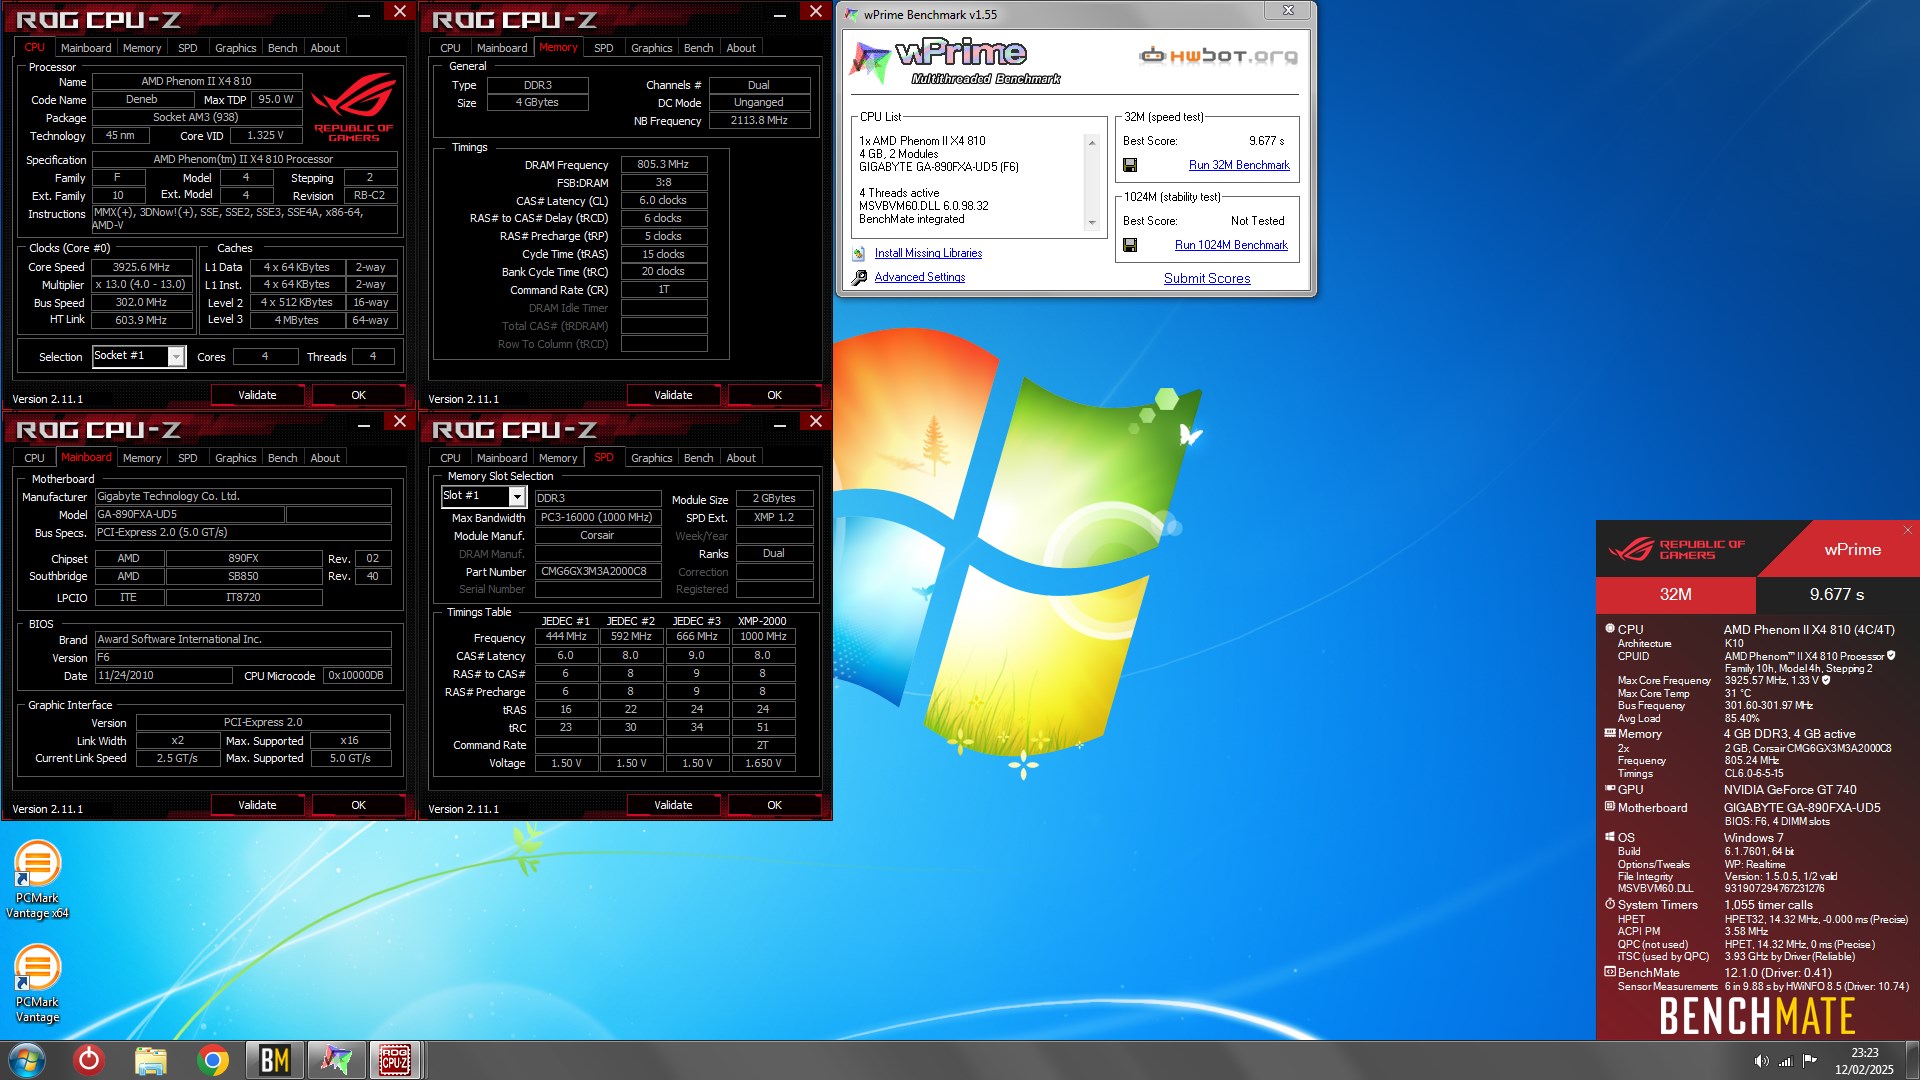Click OK in the CPU-Z SPD window
The height and width of the screenshot is (1080, 1920).
(774, 805)
